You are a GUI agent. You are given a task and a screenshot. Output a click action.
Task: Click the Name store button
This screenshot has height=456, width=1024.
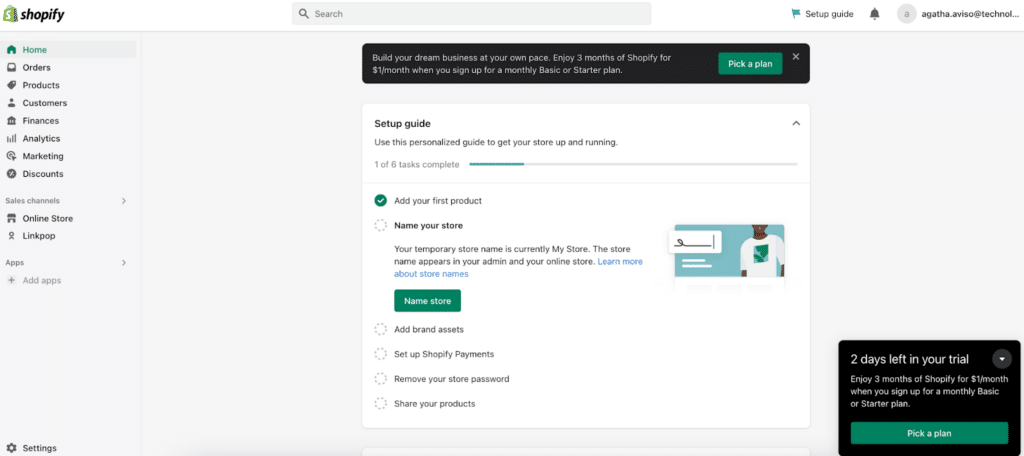427,301
